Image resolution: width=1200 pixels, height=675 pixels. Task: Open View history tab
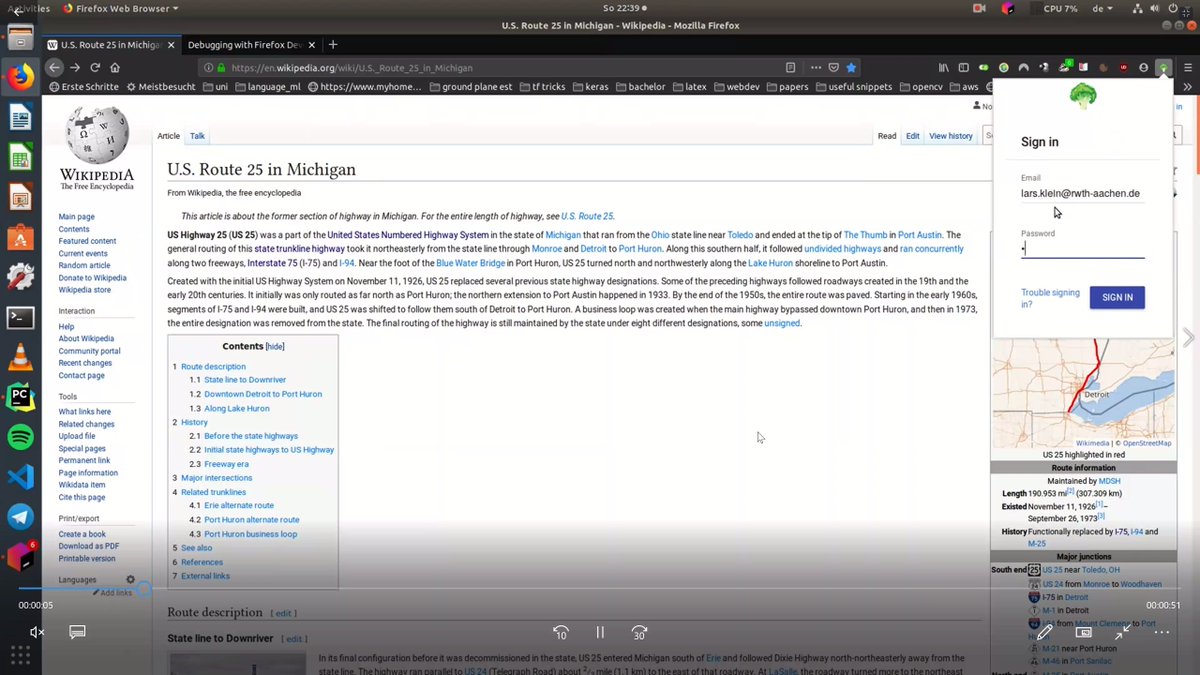(x=951, y=136)
